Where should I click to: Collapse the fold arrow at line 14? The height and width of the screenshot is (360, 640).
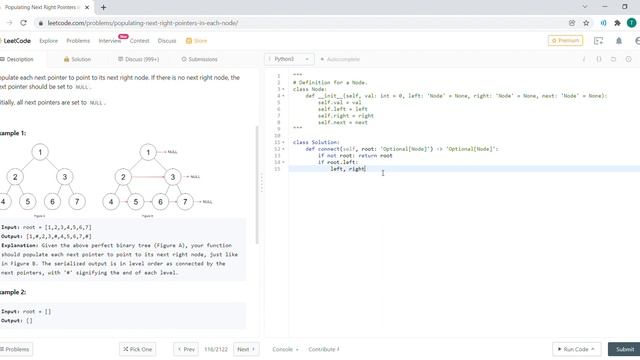pyautogui.click(x=284, y=162)
